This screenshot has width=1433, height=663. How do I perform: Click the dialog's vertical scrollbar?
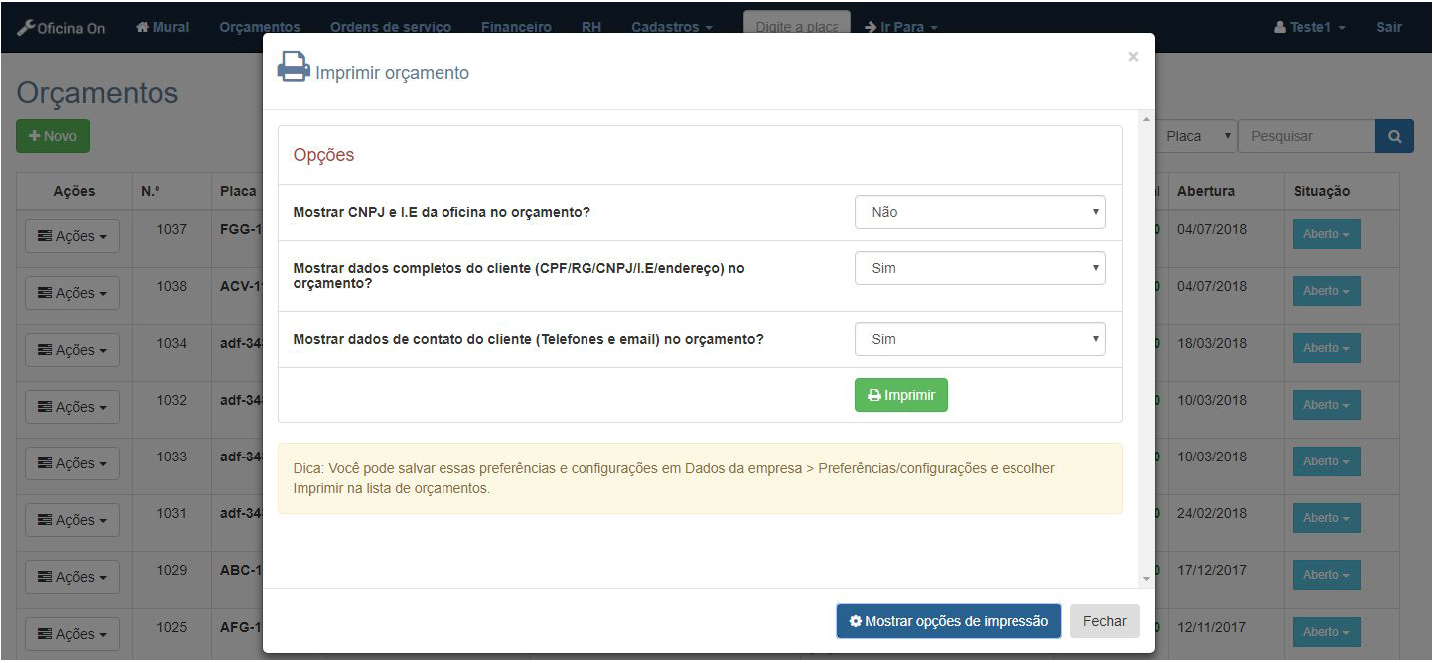coord(1146,350)
